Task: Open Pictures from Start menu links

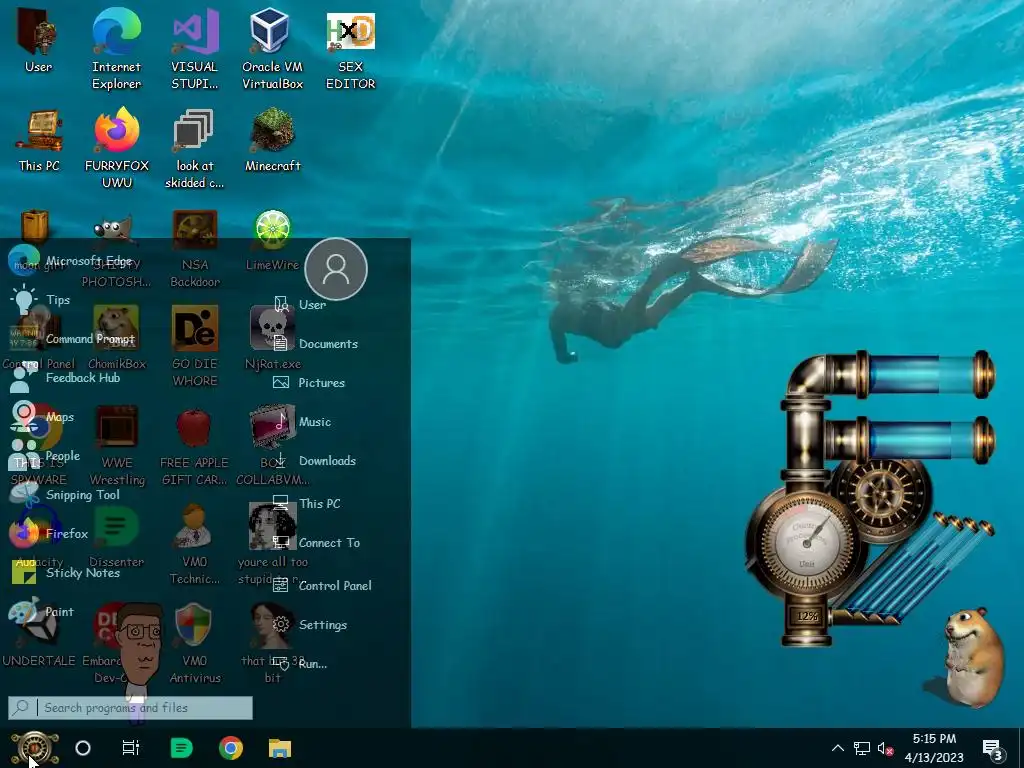Action: click(310, 383)
